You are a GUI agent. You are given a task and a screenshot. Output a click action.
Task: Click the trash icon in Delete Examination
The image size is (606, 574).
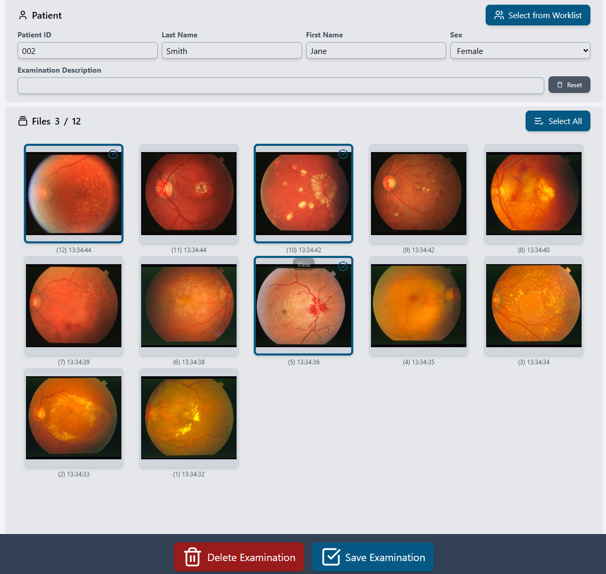[x=192, y=557]
